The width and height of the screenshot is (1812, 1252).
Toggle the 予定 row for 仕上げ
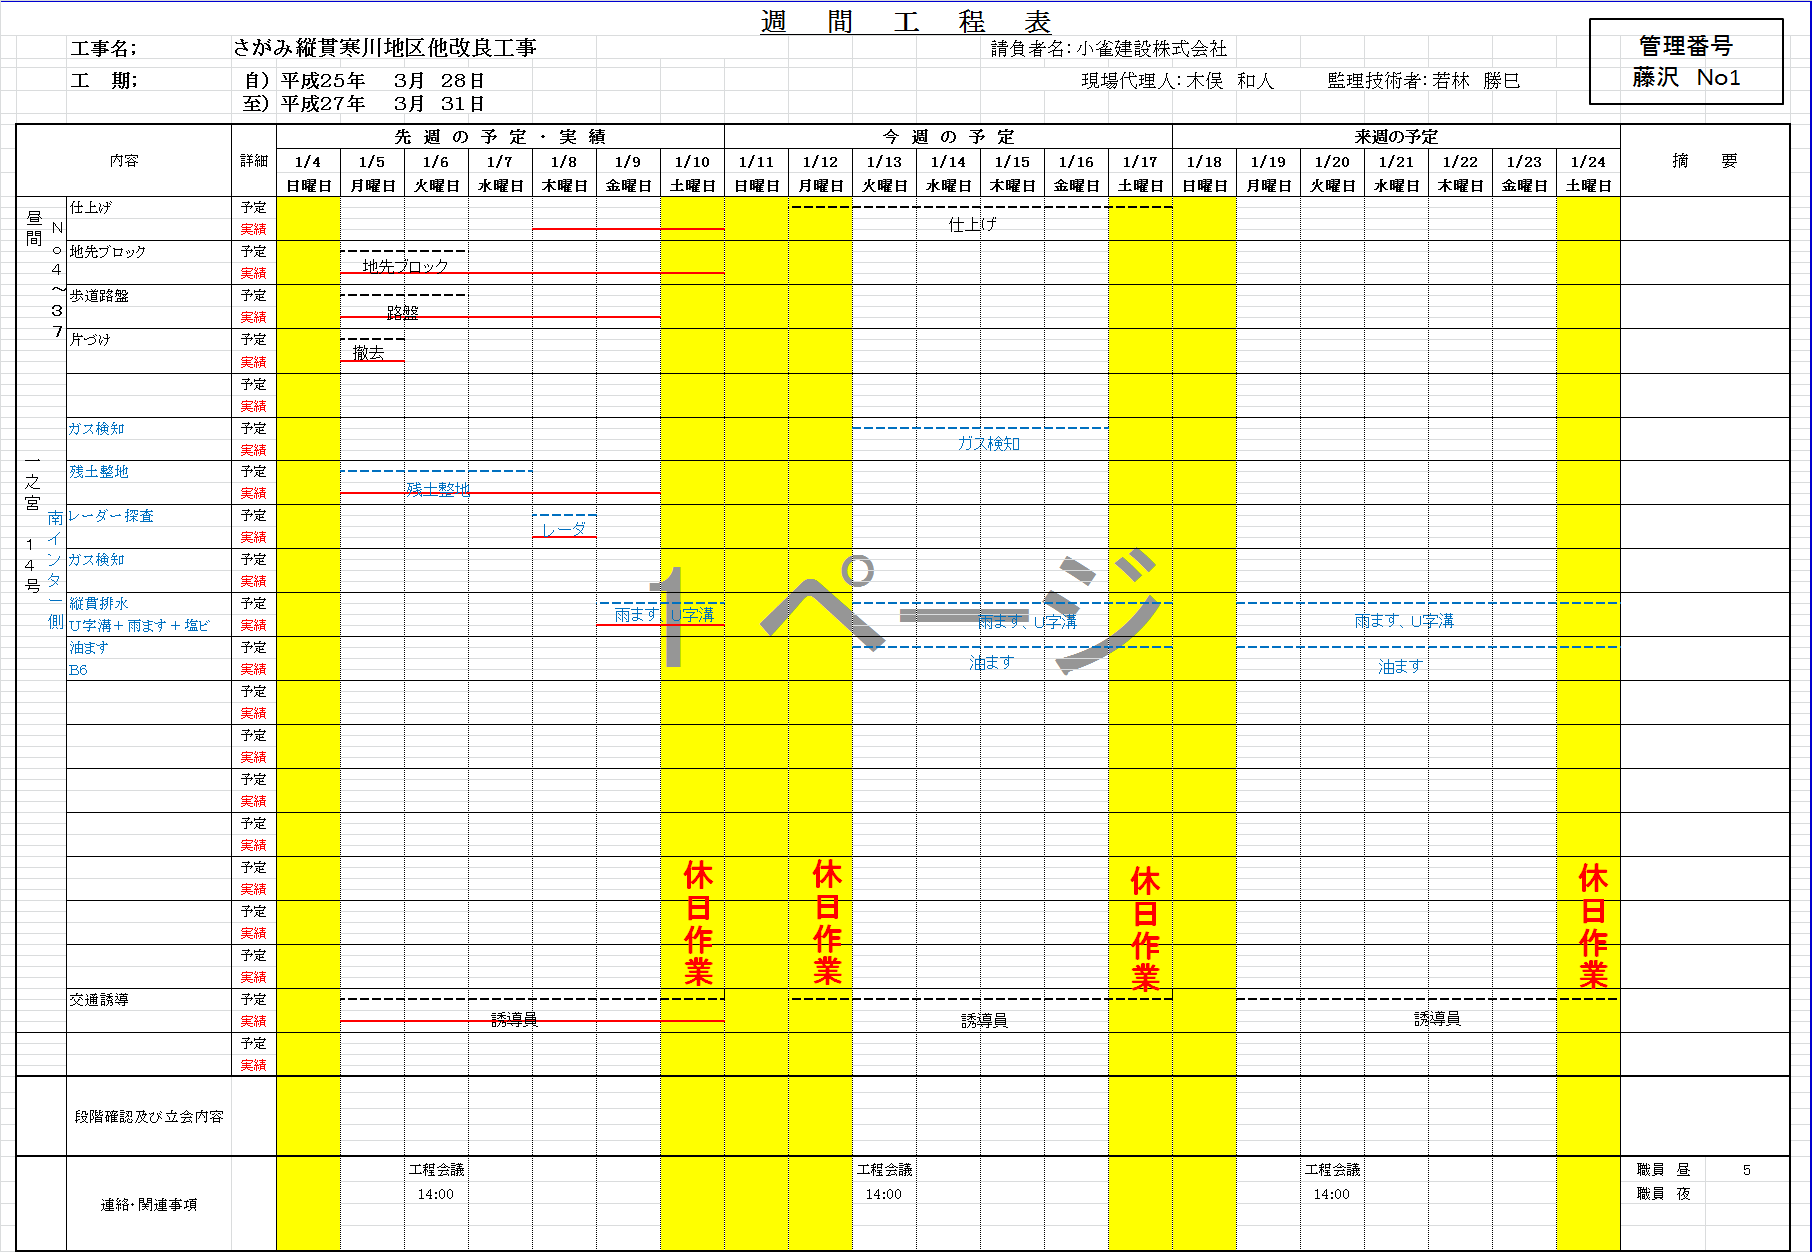coord(253,207)
